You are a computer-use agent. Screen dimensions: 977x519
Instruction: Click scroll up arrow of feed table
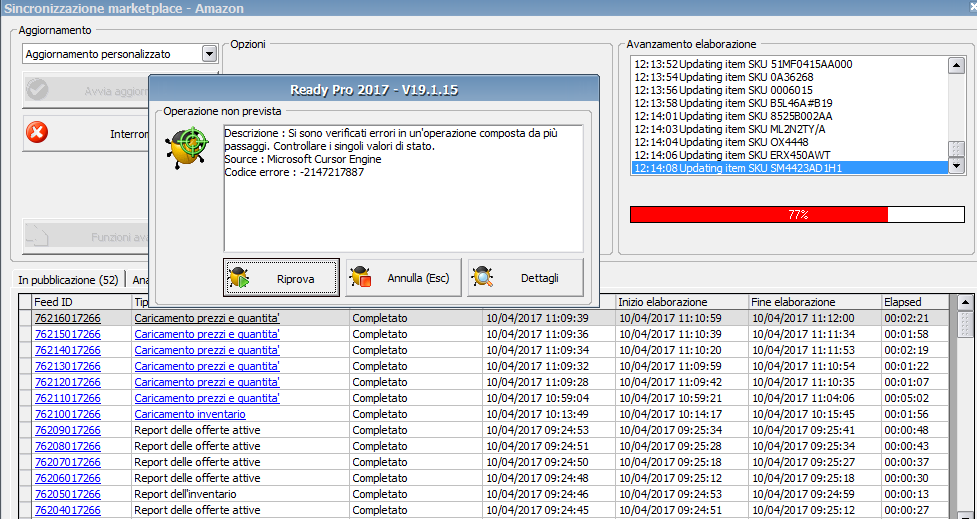pyautogui.click(x=965, y=302)
